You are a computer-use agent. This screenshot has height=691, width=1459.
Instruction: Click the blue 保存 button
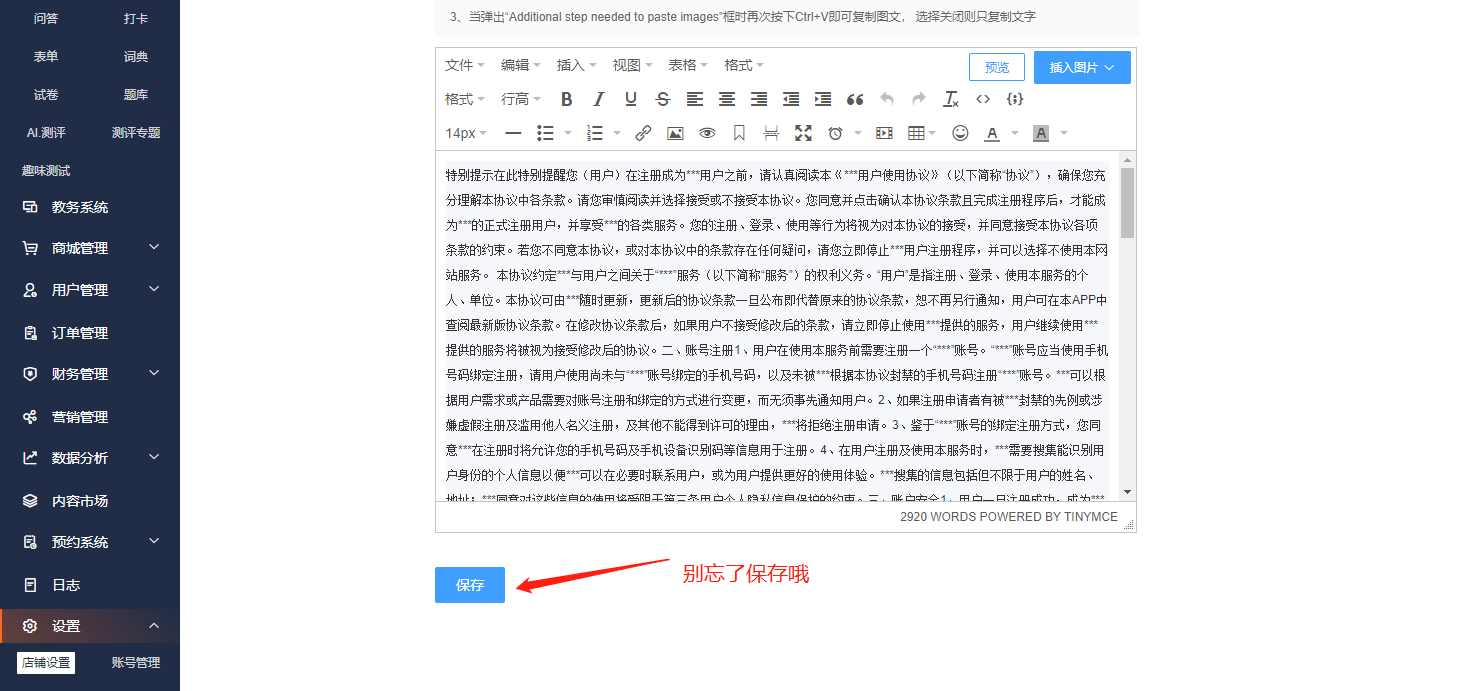(x=470, y=585)
